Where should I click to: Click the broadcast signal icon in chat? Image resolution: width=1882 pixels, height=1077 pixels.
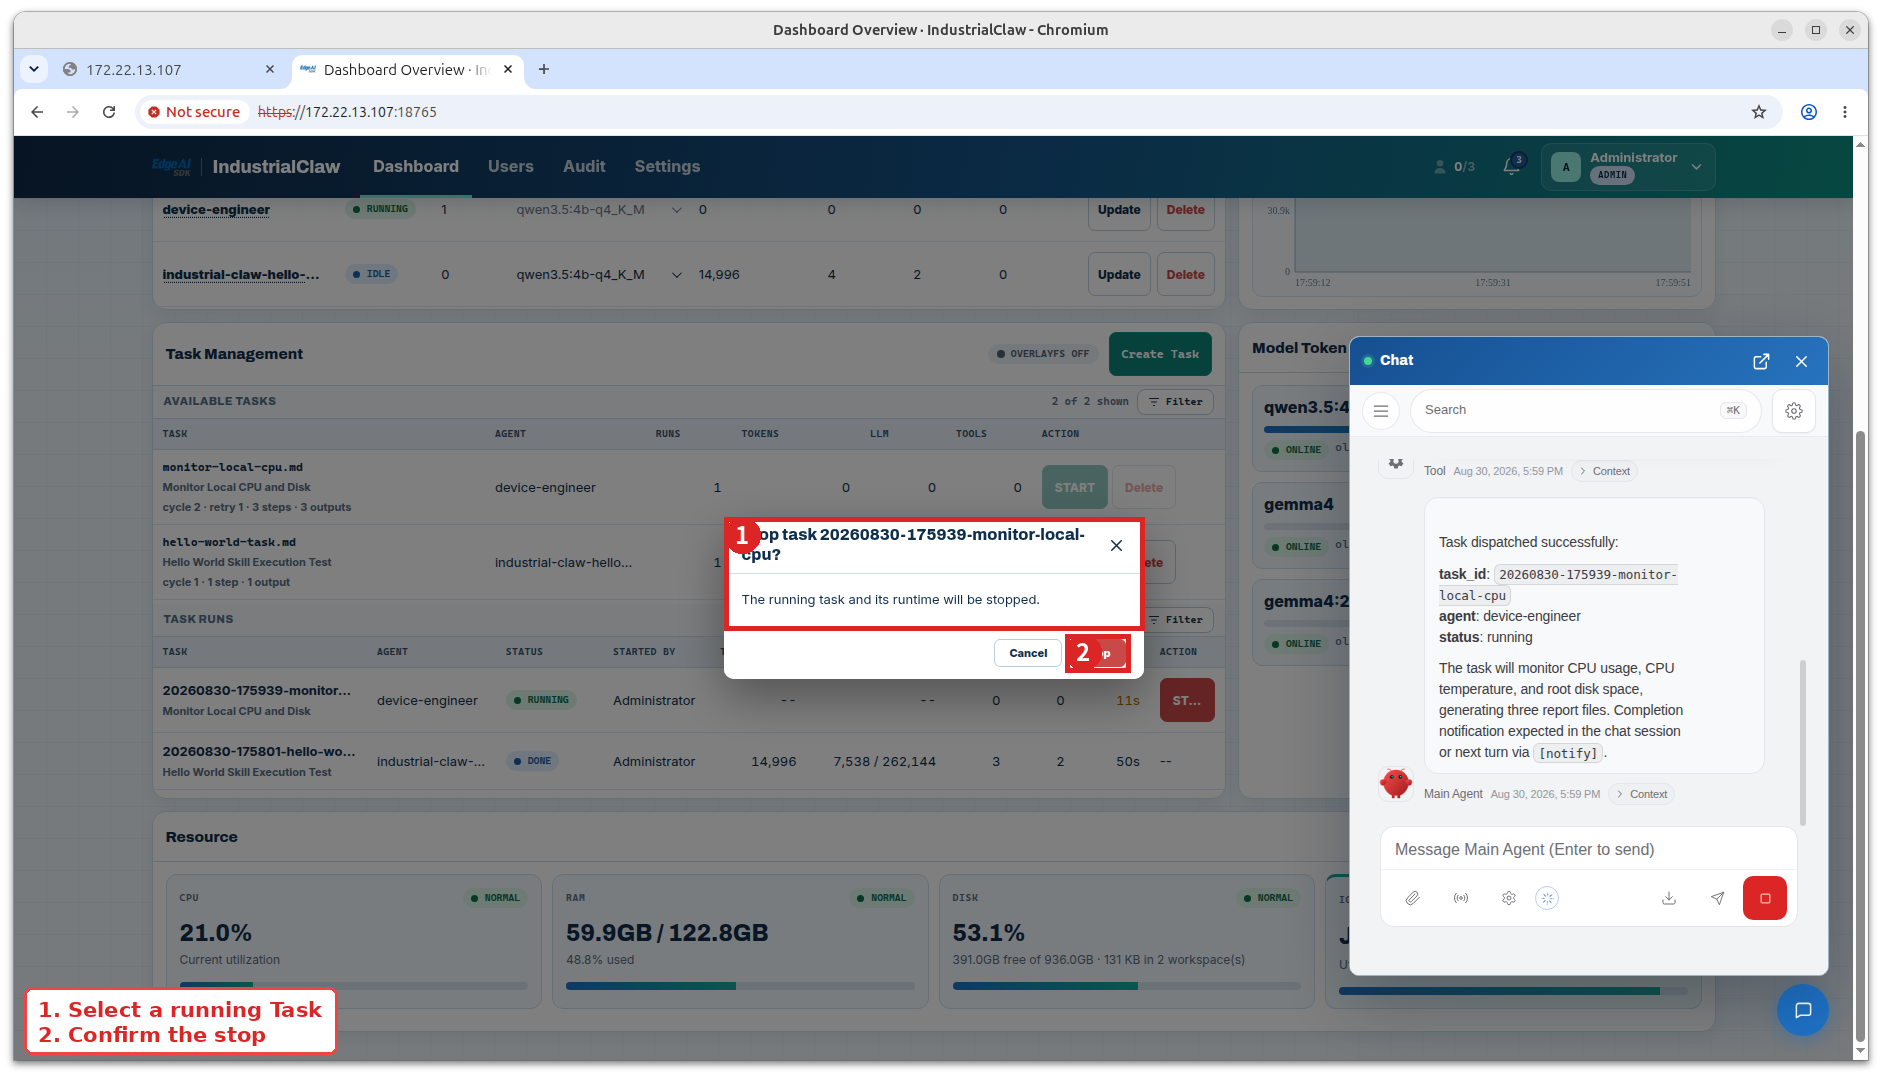pyautogui.click(x=1461, y=898)
